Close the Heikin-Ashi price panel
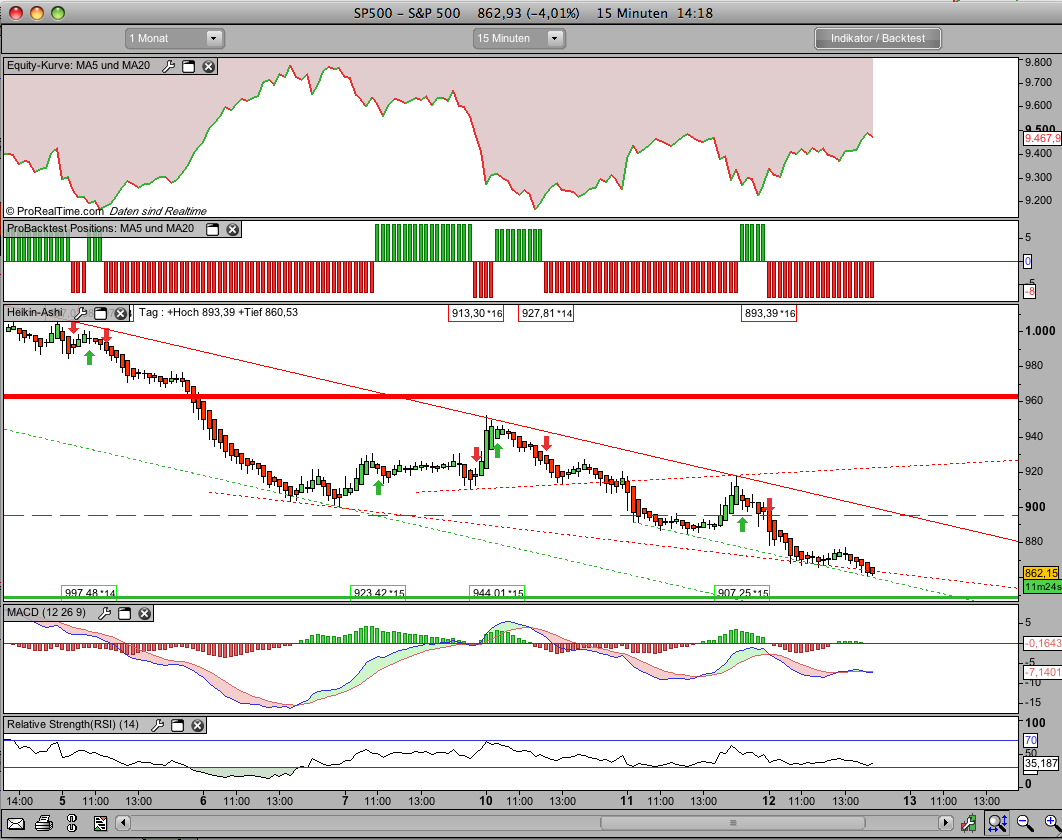The height and width of the screenshot is (840, 1062). (x=120, y=313)
